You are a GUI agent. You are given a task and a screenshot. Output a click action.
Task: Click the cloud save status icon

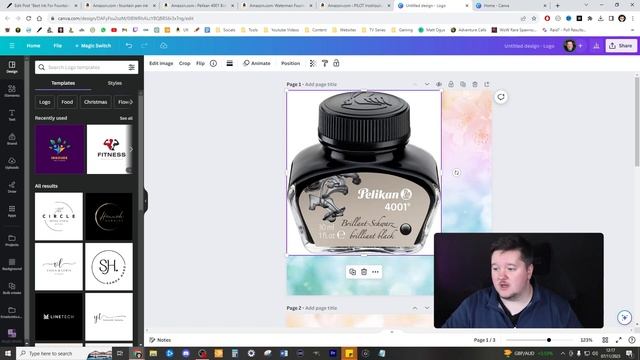click(x=164, y=46)
